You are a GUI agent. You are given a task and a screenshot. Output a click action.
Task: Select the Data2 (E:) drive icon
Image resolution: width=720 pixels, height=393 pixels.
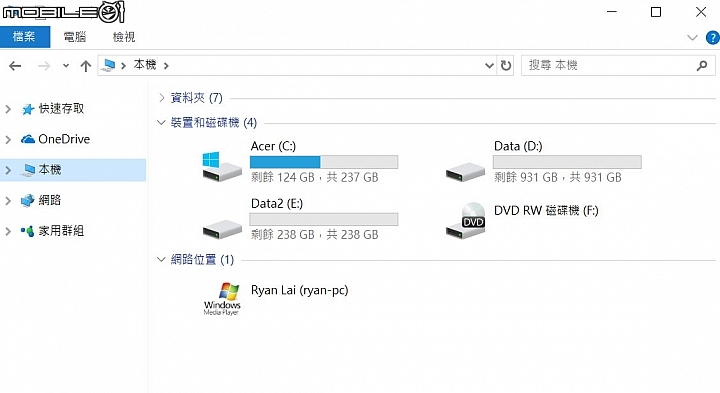coord(222,229)
